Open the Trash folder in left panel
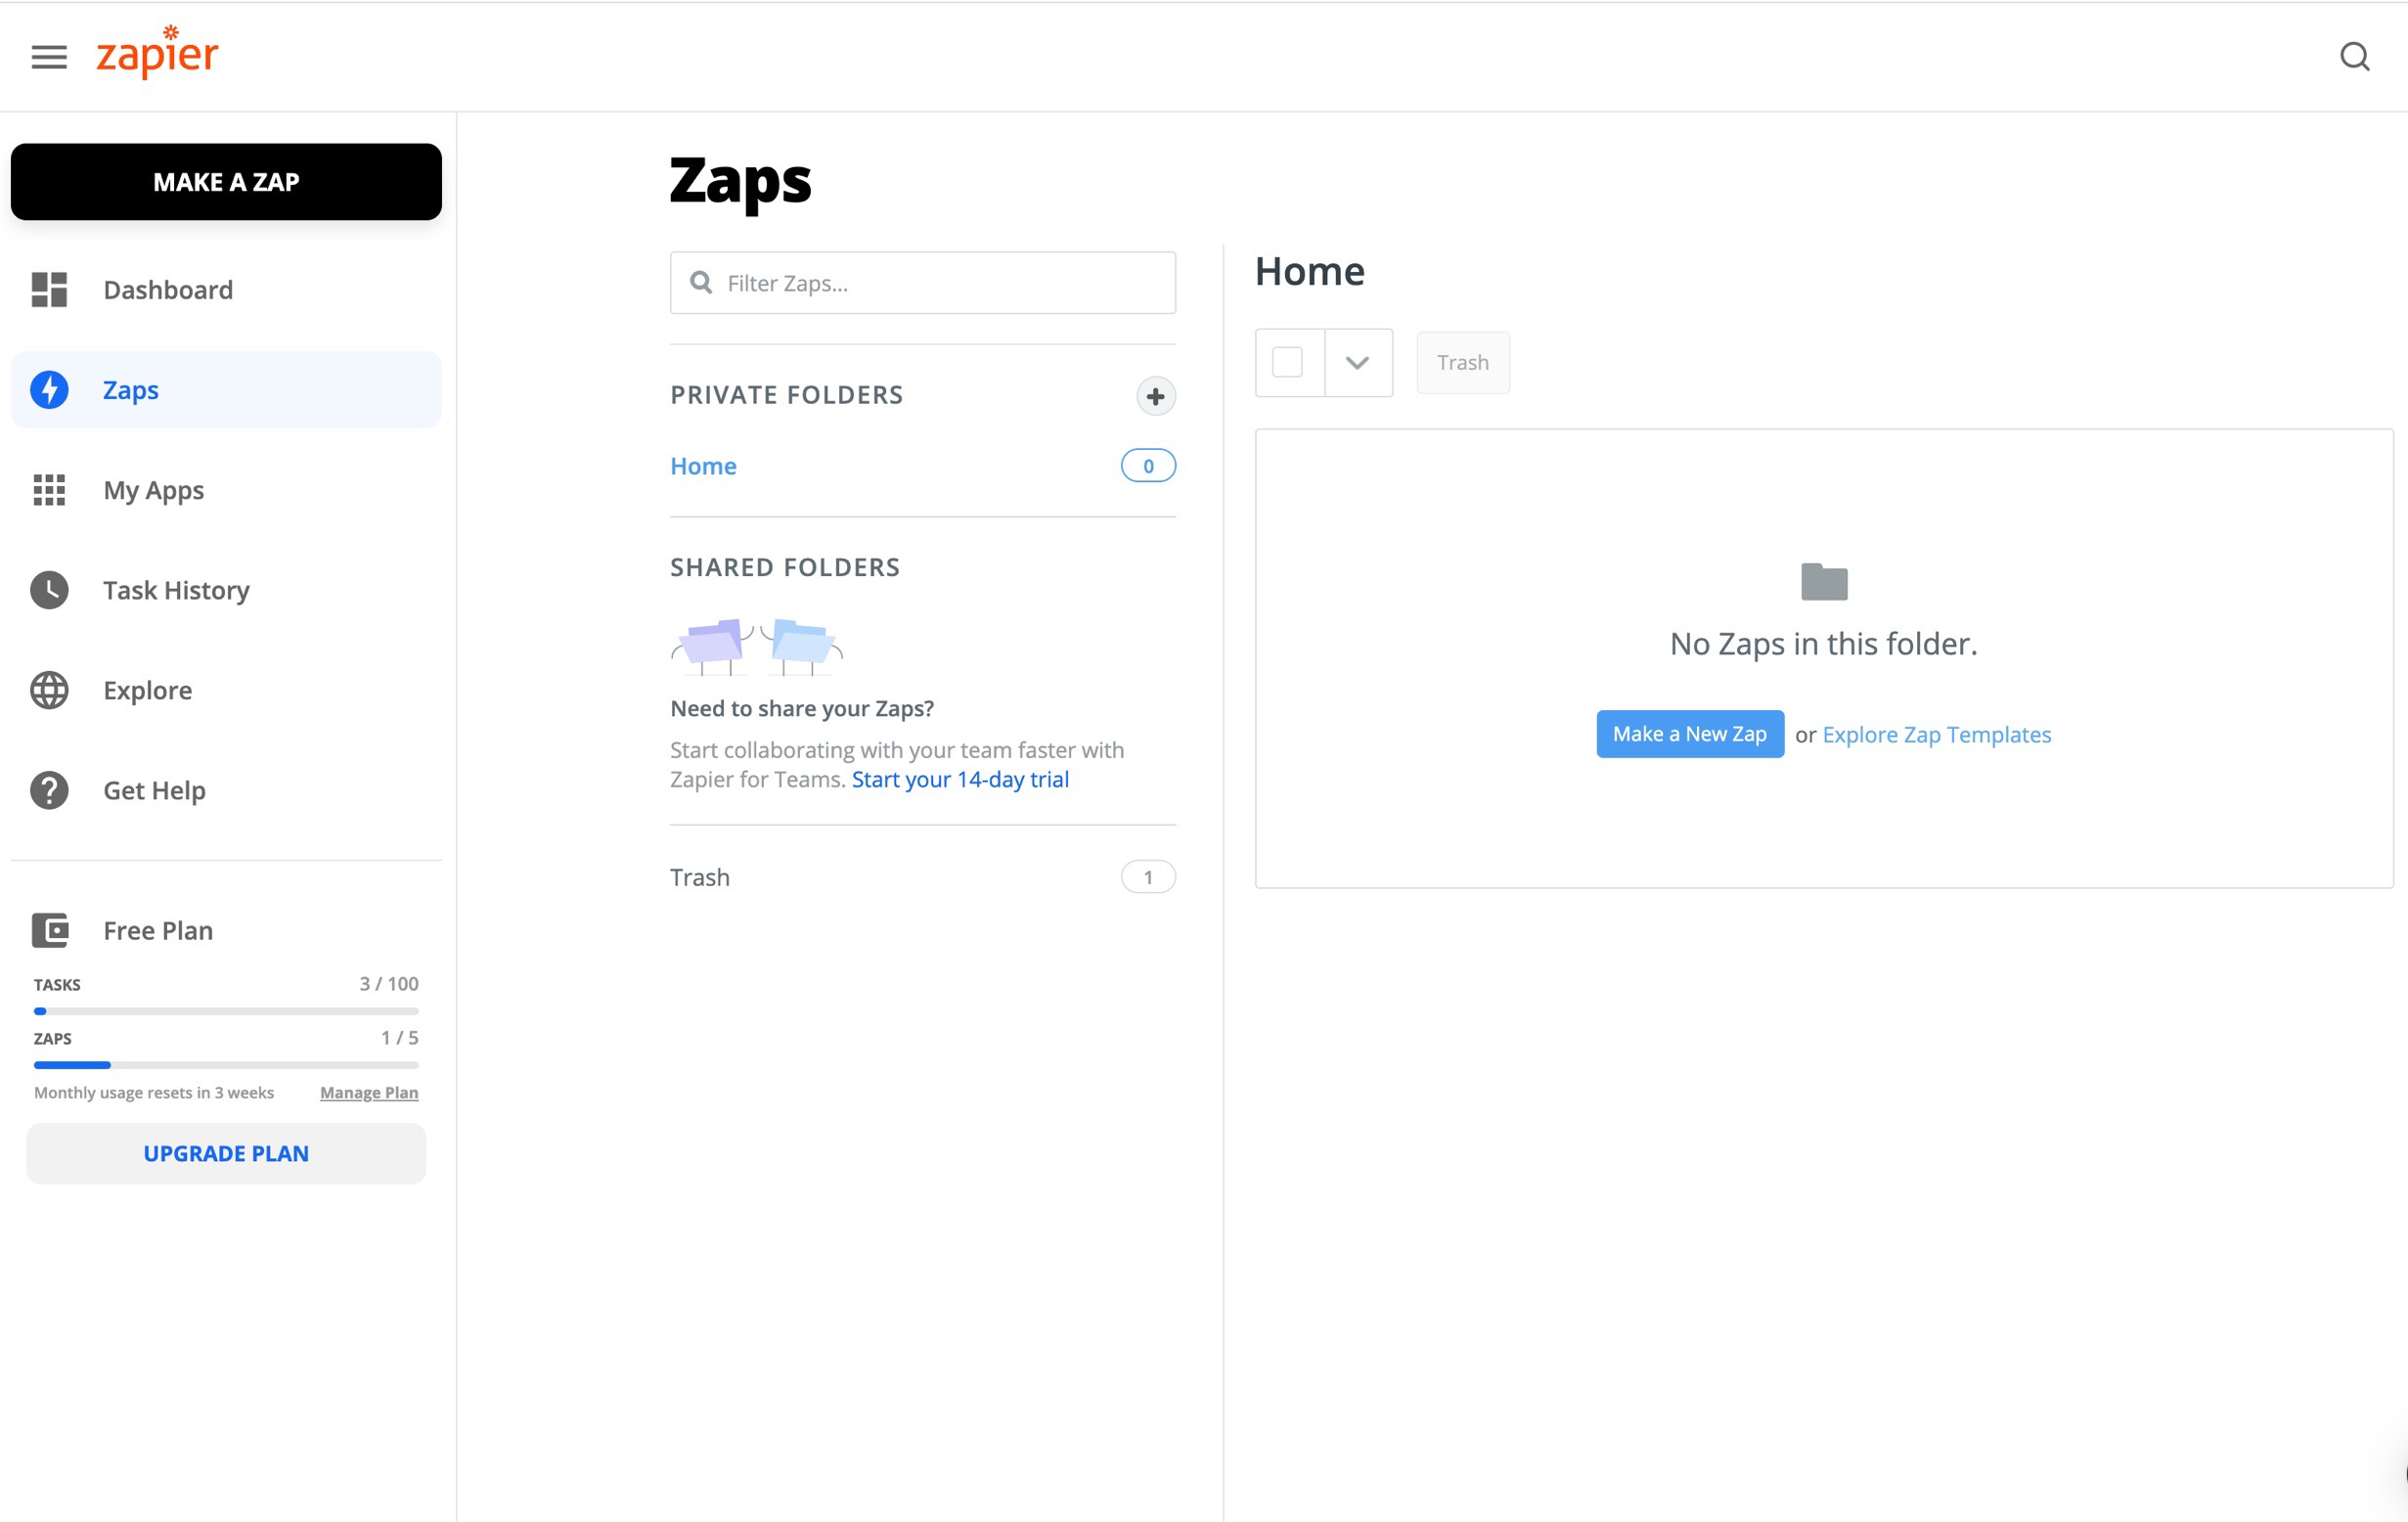 tap(700, 877)
